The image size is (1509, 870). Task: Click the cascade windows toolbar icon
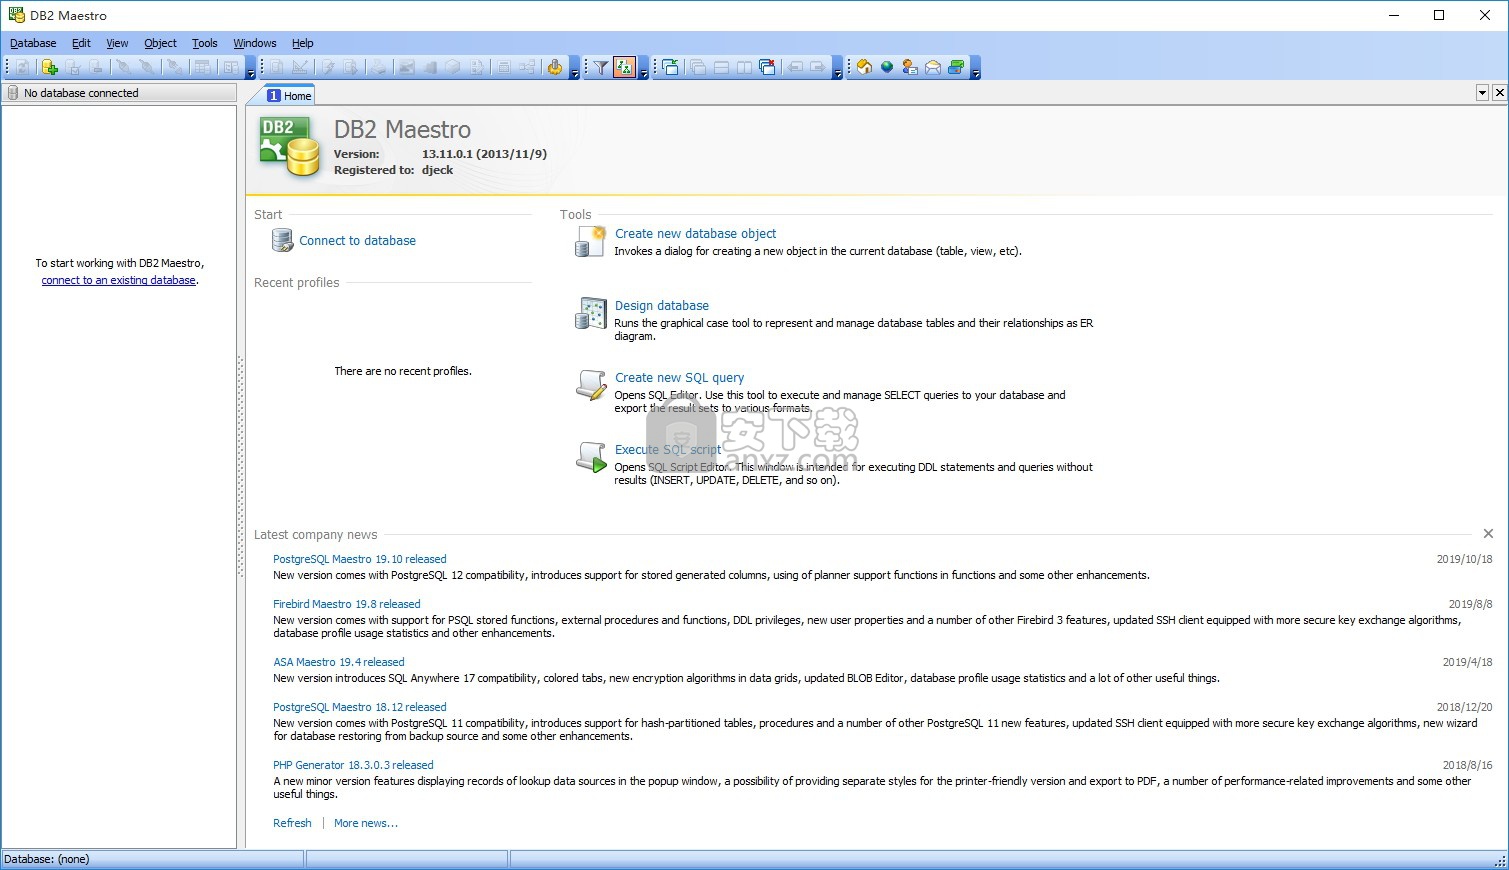pos(698,67)
